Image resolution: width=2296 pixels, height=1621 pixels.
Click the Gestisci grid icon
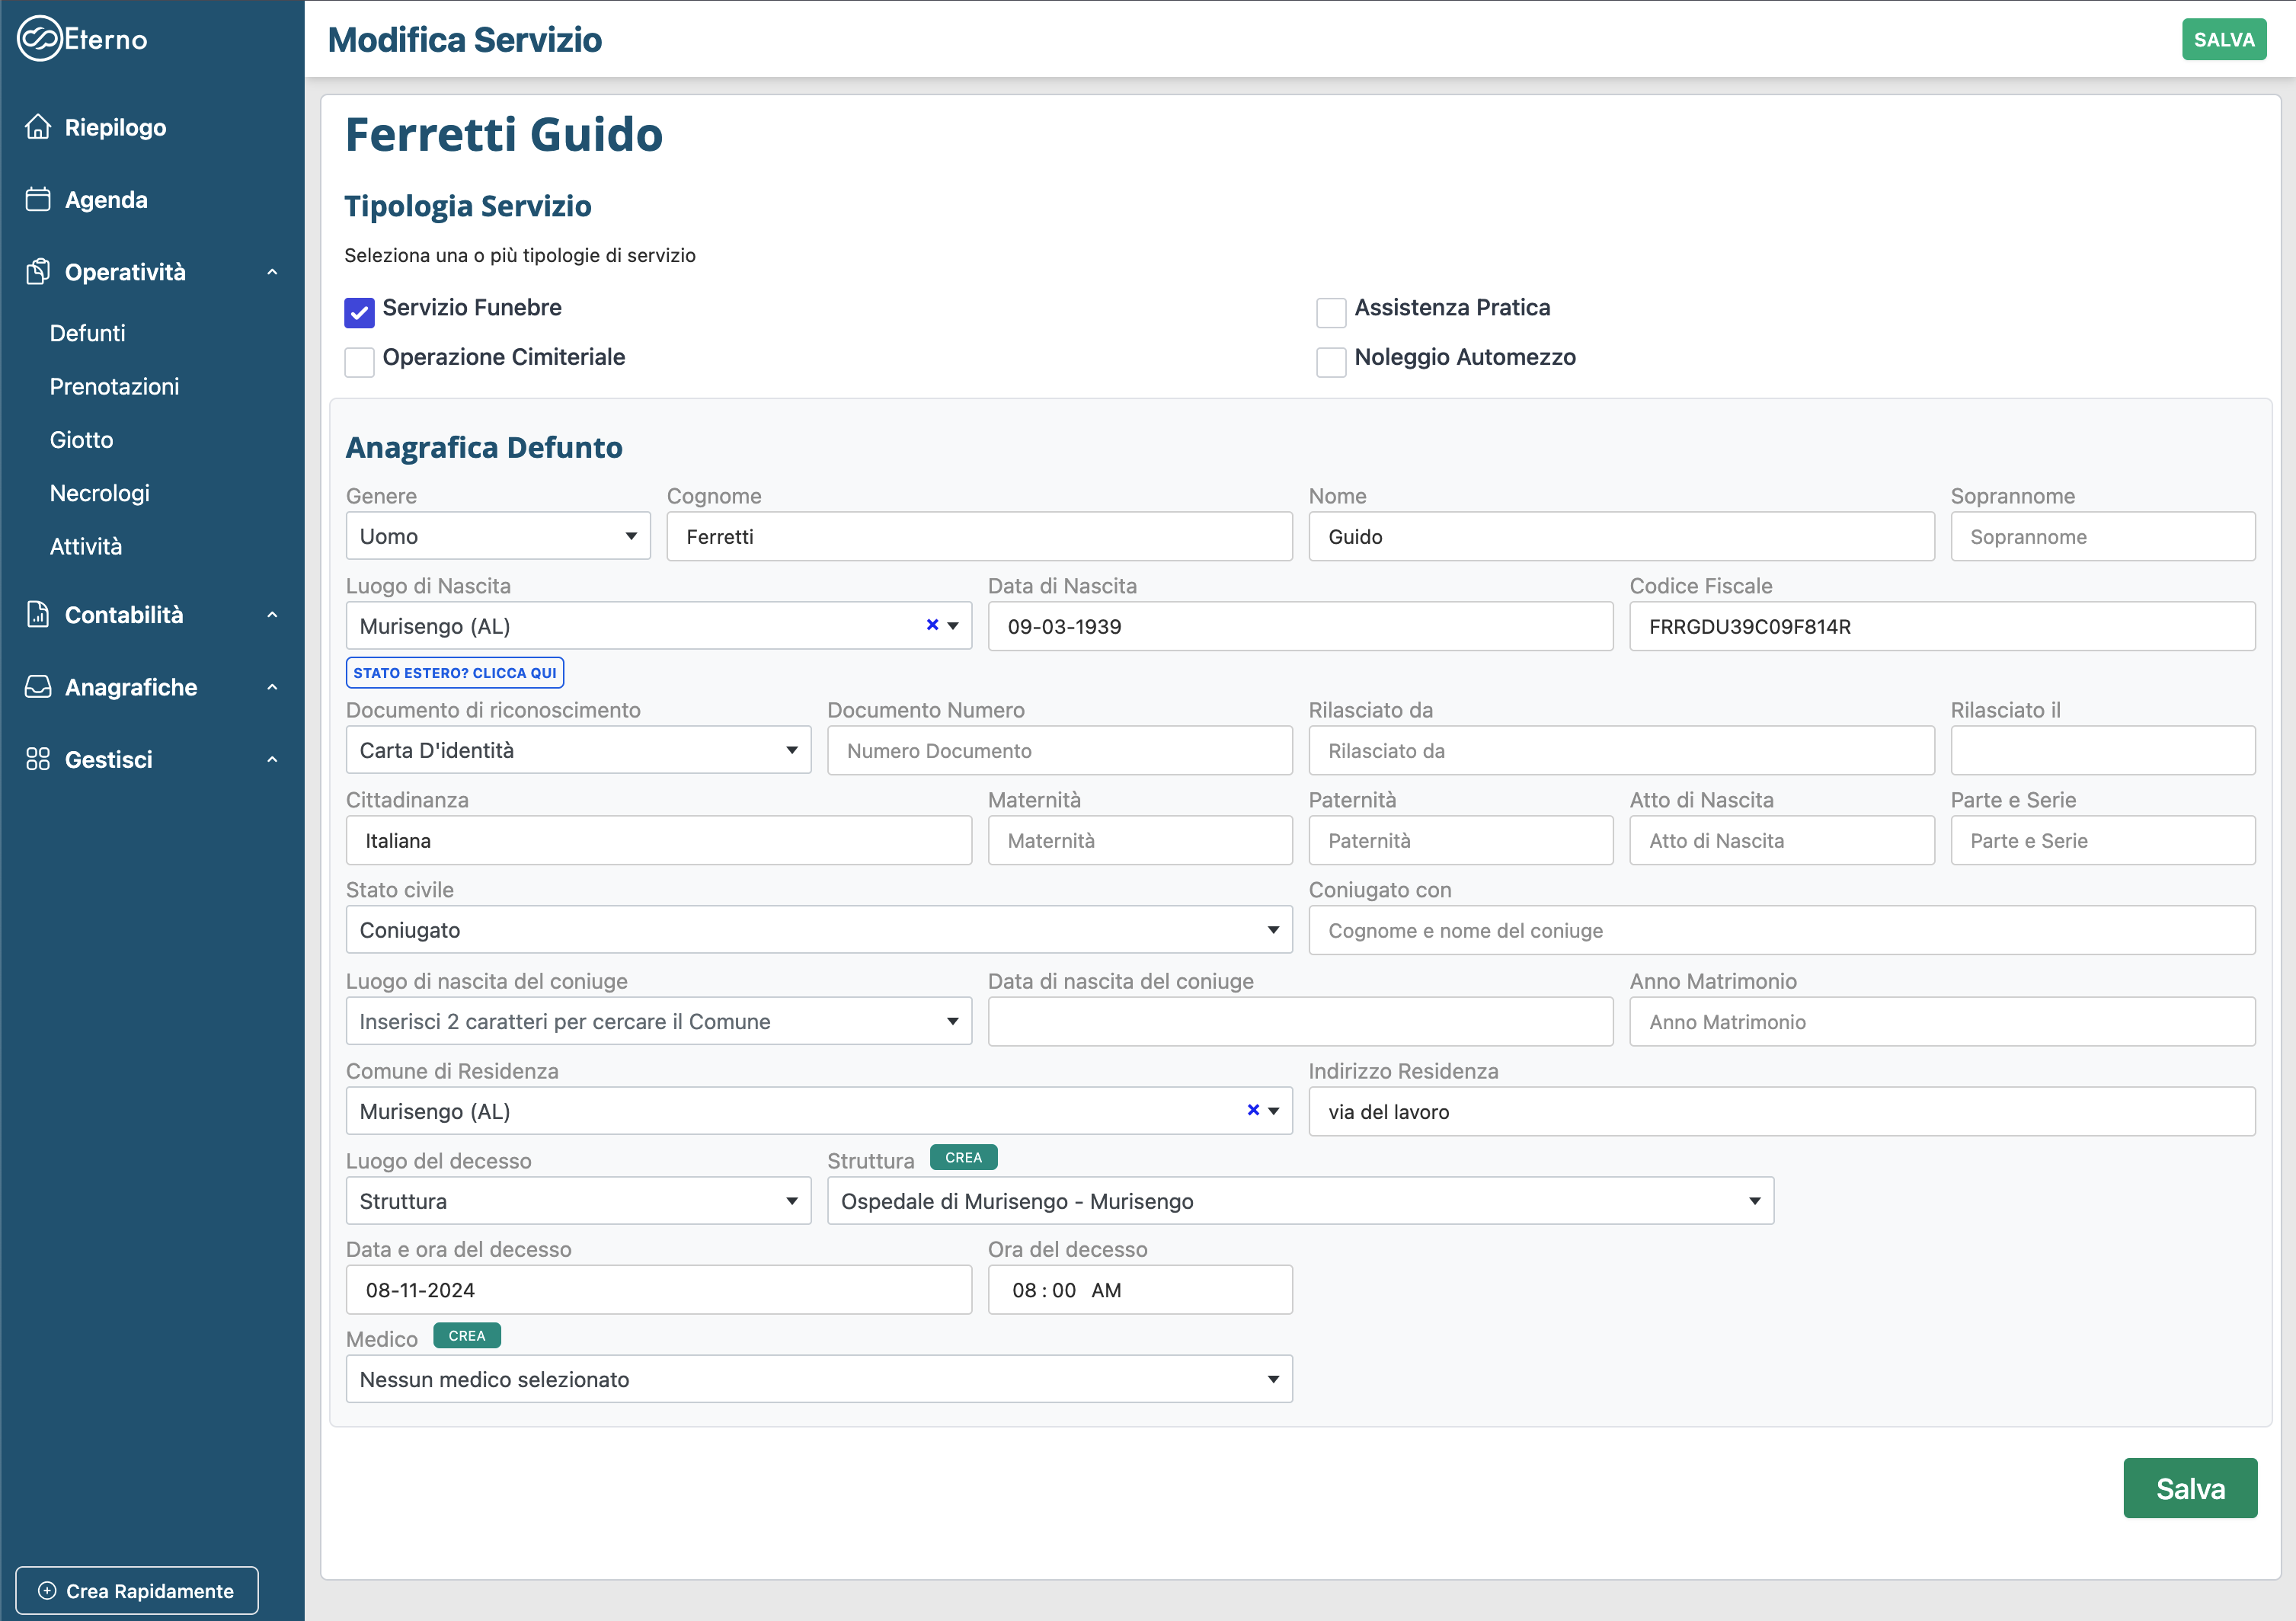pos(38,759)
